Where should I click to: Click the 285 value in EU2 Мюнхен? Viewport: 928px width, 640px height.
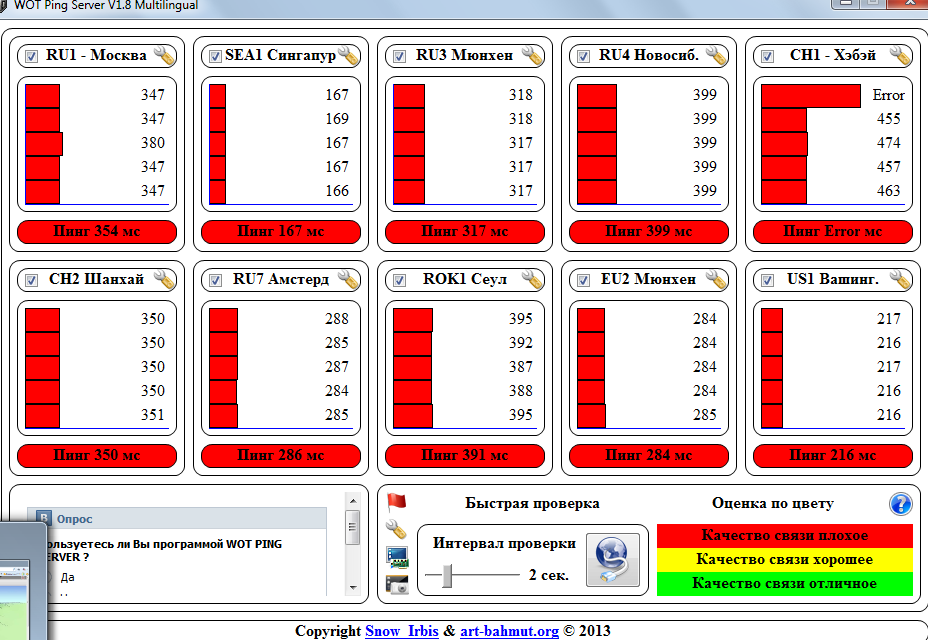tap(705, 414)
